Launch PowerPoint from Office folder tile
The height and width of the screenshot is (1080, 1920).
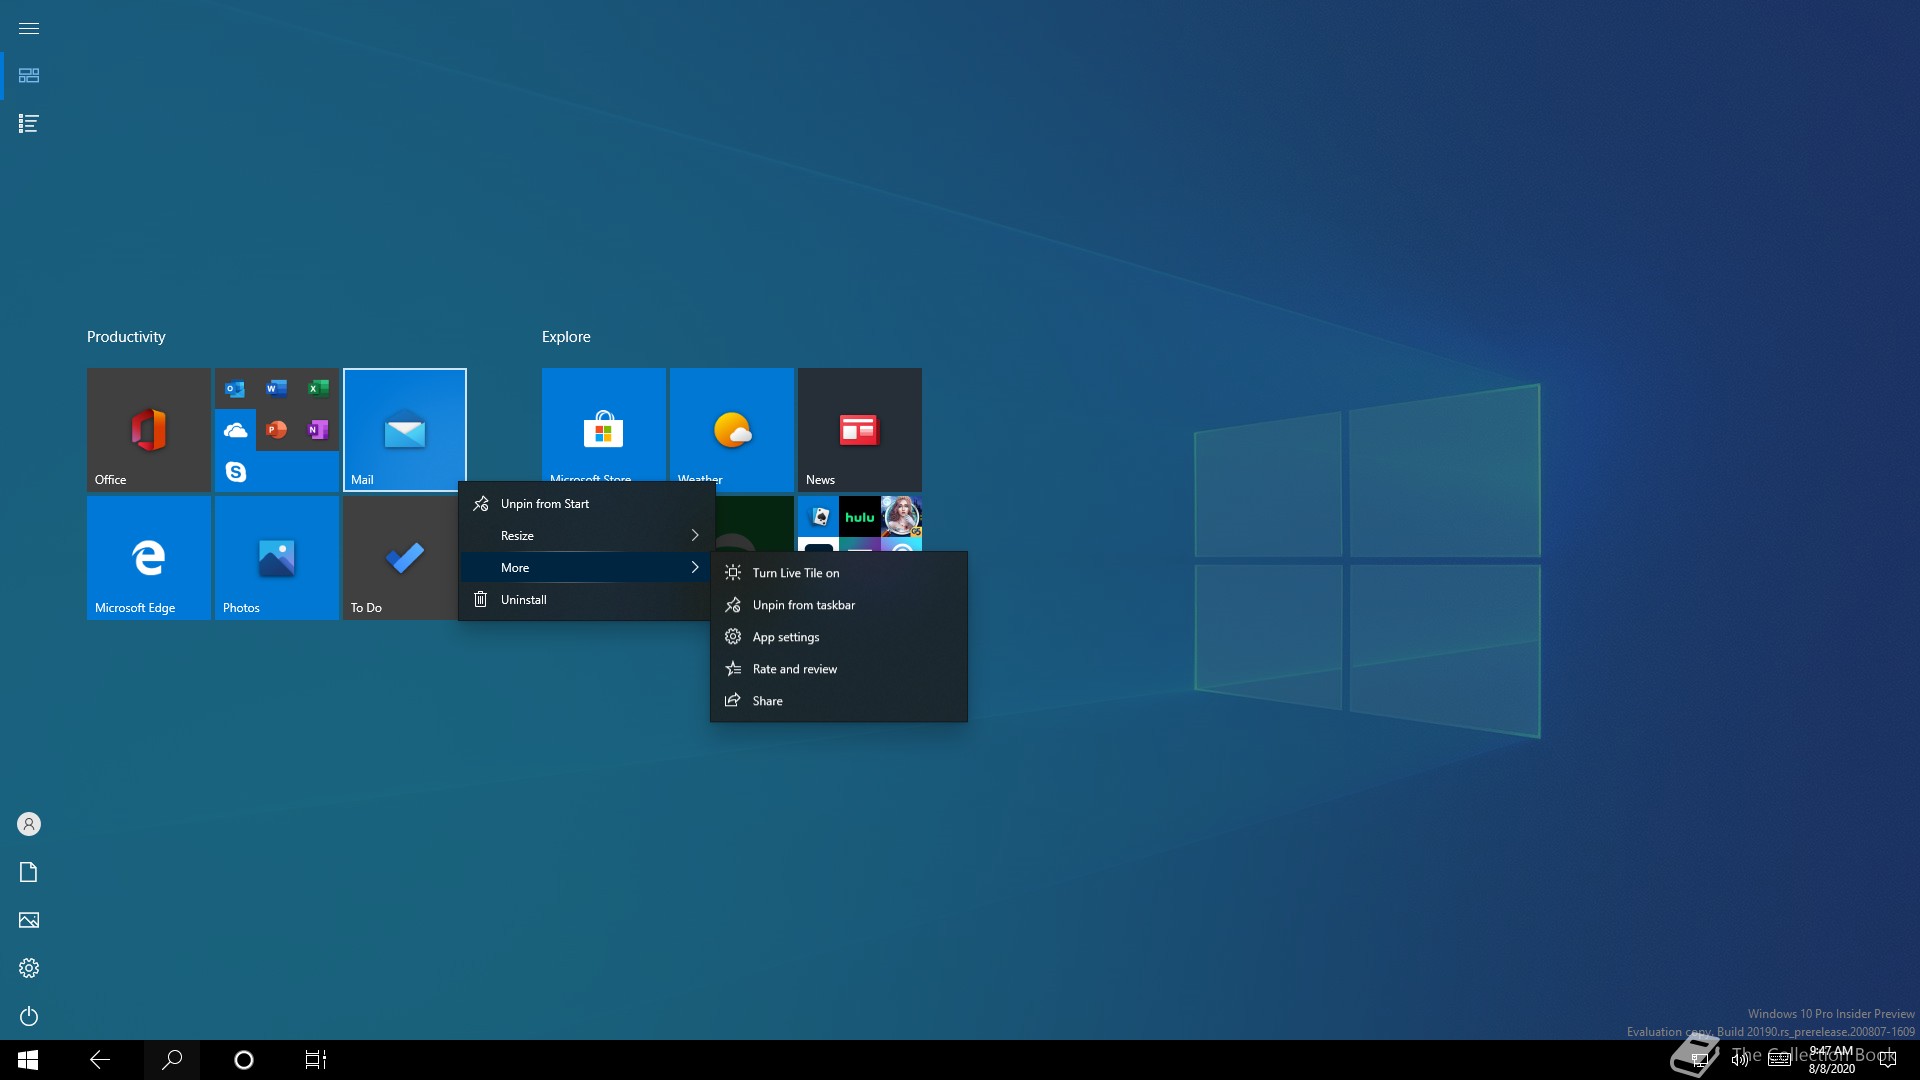pos(277,430)
